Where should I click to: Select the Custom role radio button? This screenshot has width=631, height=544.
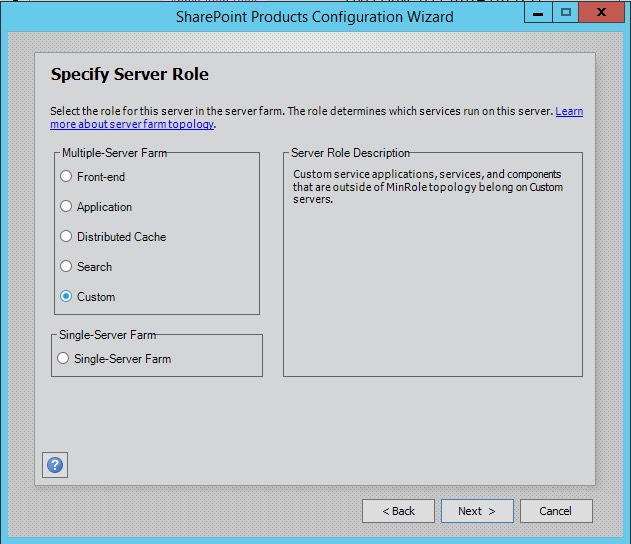66,297
